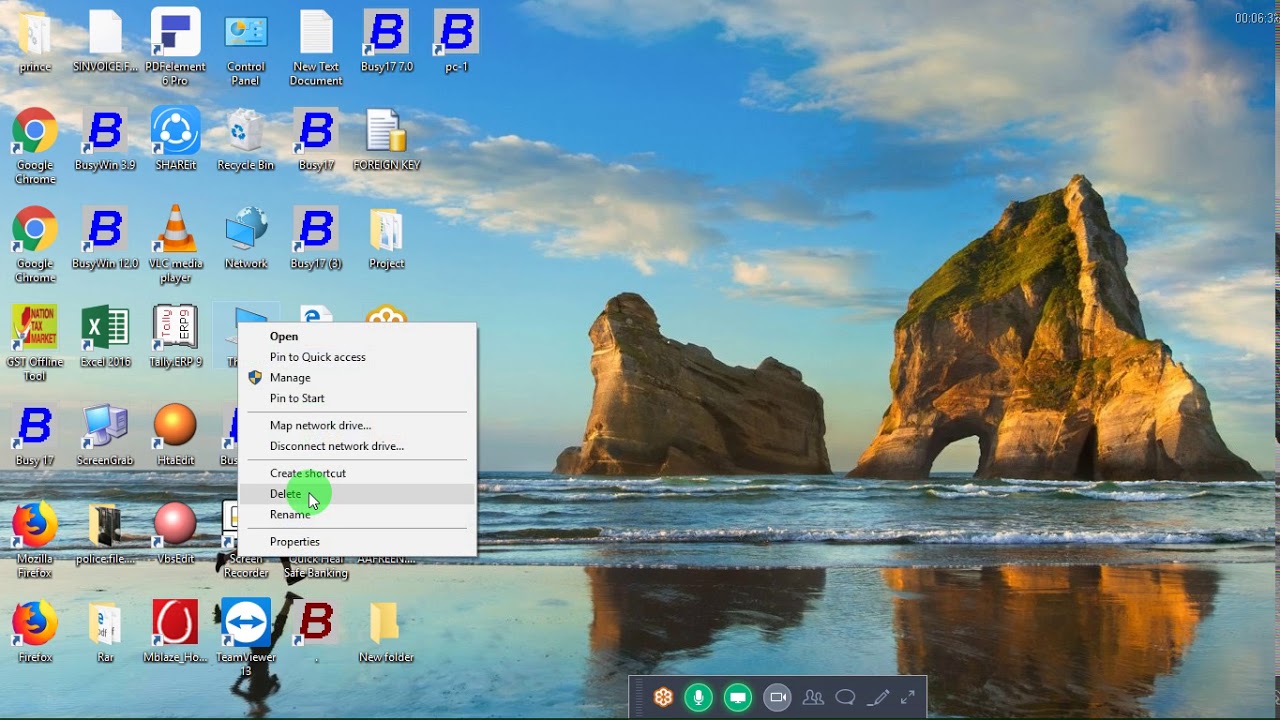Open the SHAREit application icon
1280x720 pixels.
[x=175, y=140]
